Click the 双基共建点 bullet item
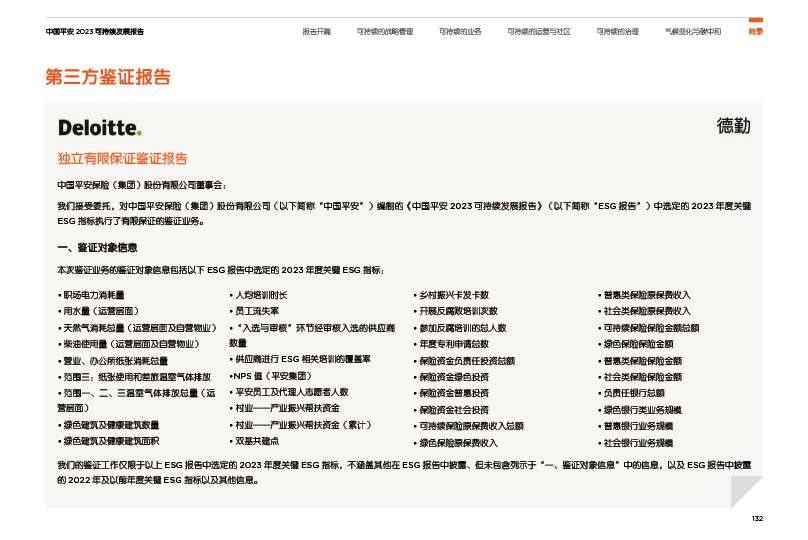 254,441
